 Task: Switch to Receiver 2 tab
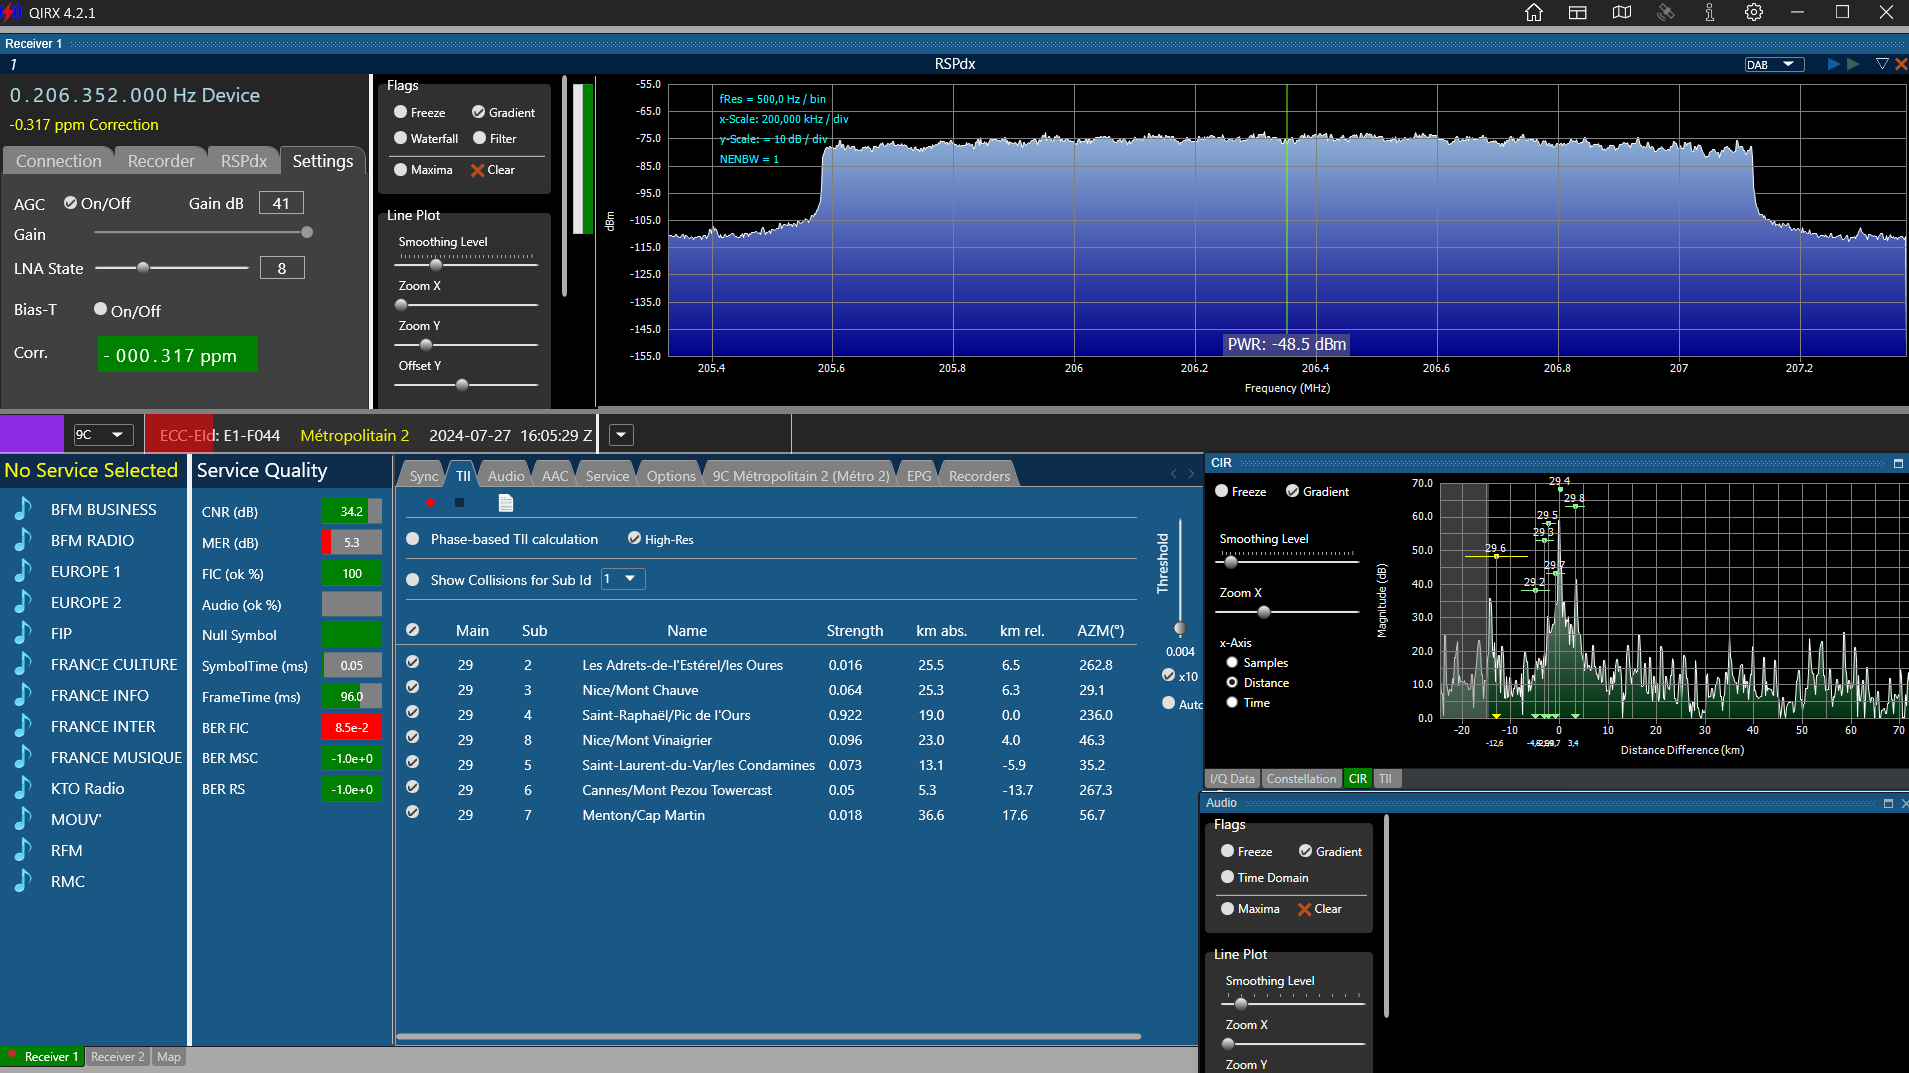coord(117,1057)
